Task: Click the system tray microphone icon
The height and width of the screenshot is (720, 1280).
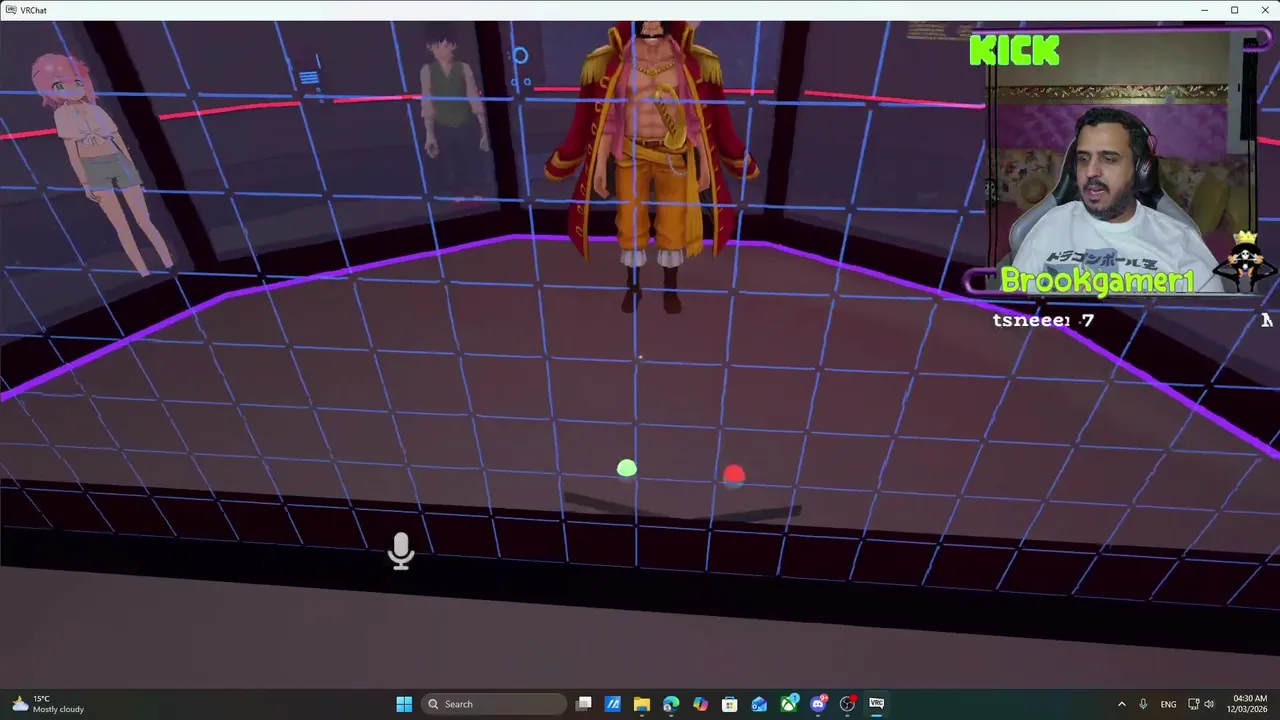Action: [x=1143, y=704]
